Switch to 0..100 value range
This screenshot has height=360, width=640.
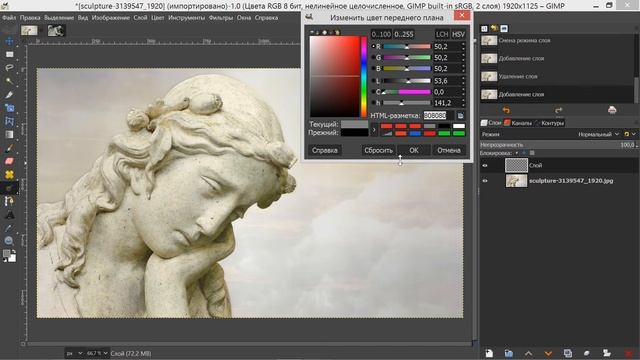click(x=381, y=34)
